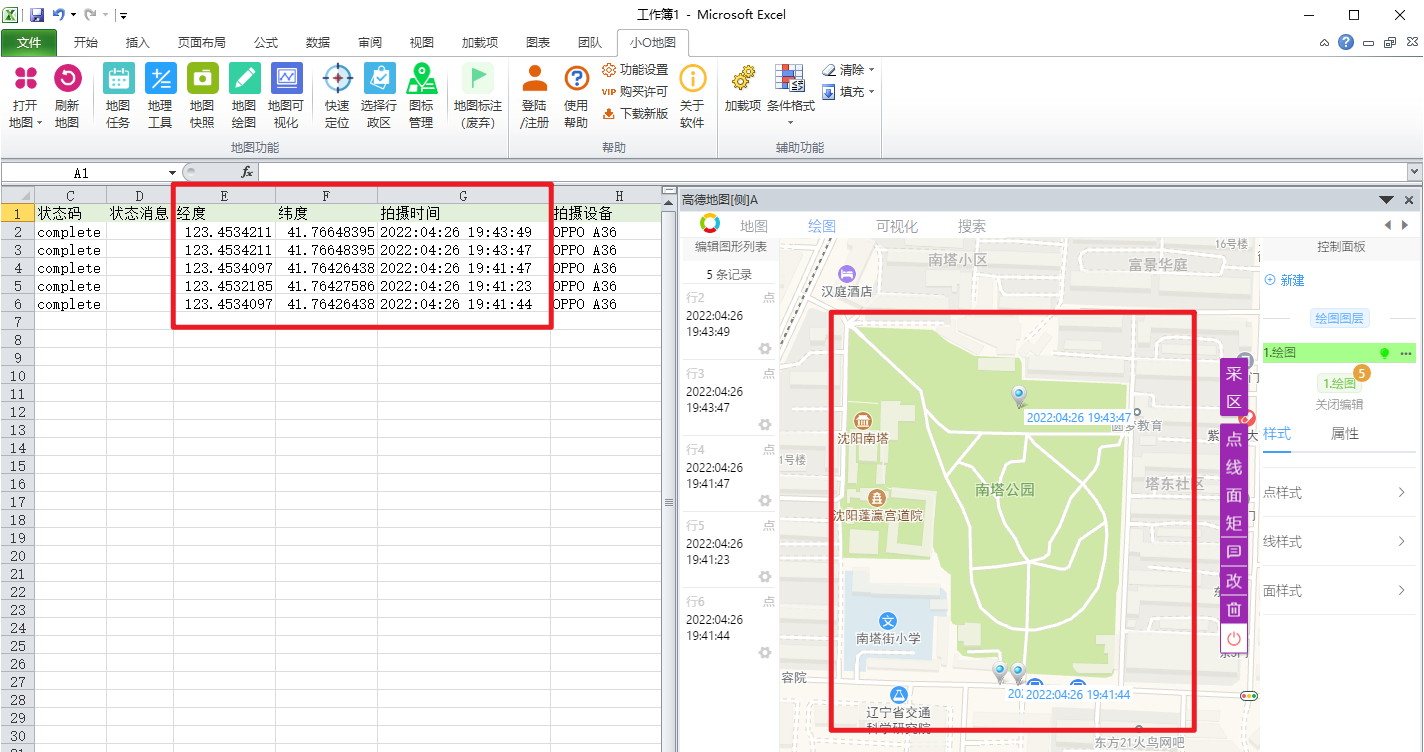Click the power icon below purple toolbar
Image resolution: width=1424 pixels, height=752 pixels.
(1234, 638)
